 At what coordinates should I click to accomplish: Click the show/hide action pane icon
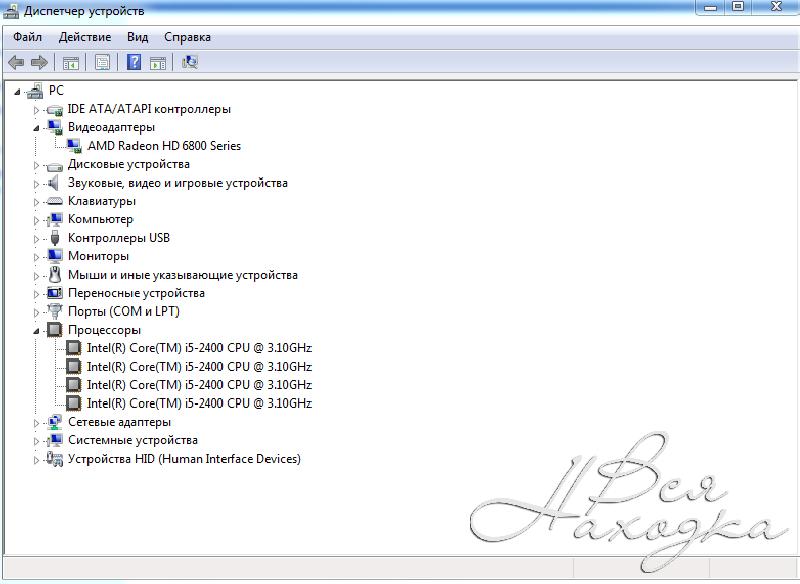point(158,62)
